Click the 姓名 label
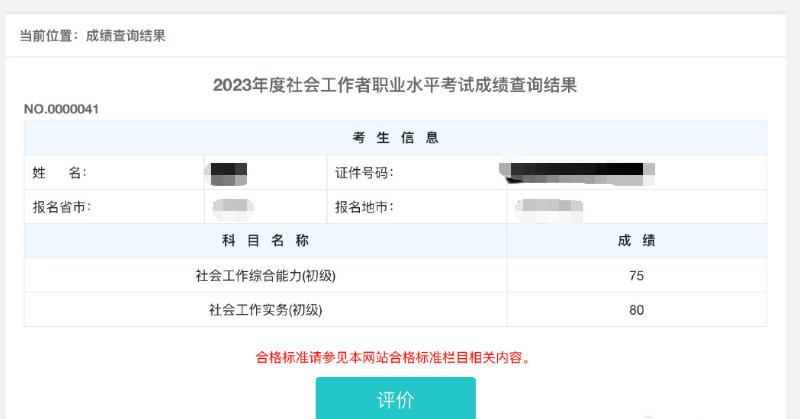Viewport: 800px width, 419px height. pyautogui.click(x=60, y=173)
